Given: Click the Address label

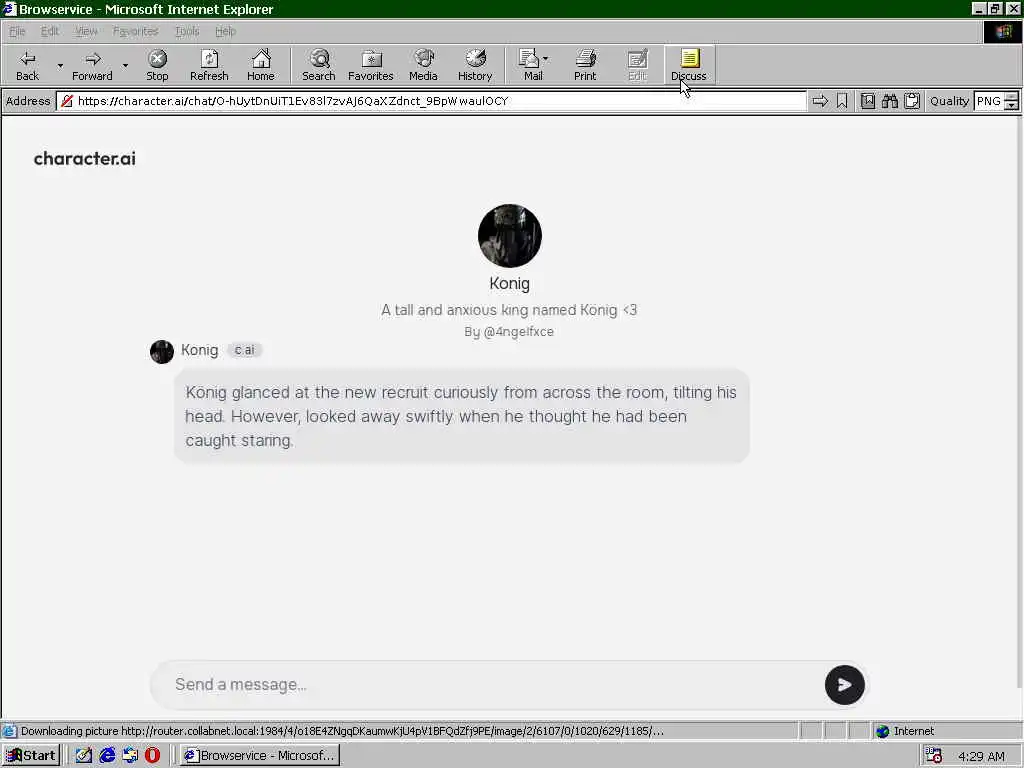Looking at the screenshot, I should point(28,101).
